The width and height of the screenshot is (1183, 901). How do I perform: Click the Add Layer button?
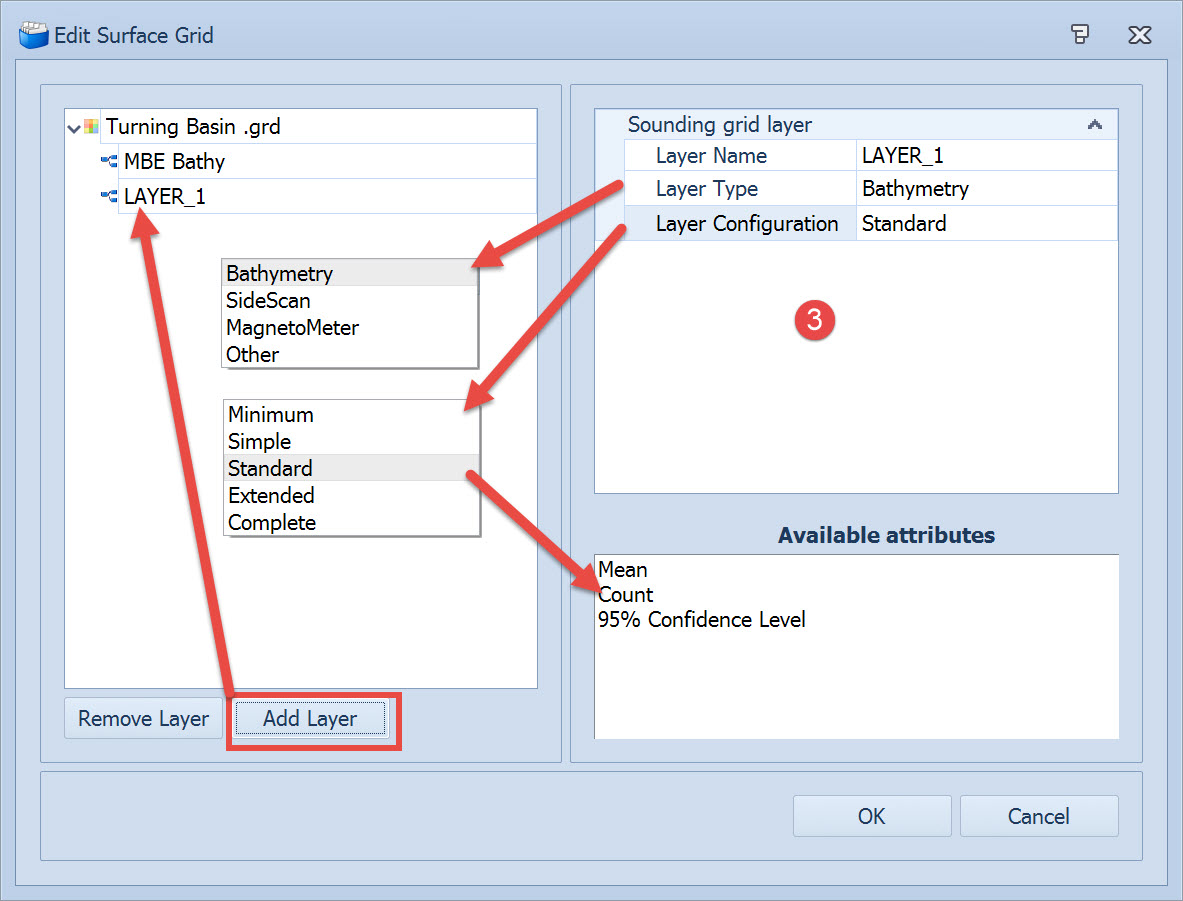click(310, 718)
